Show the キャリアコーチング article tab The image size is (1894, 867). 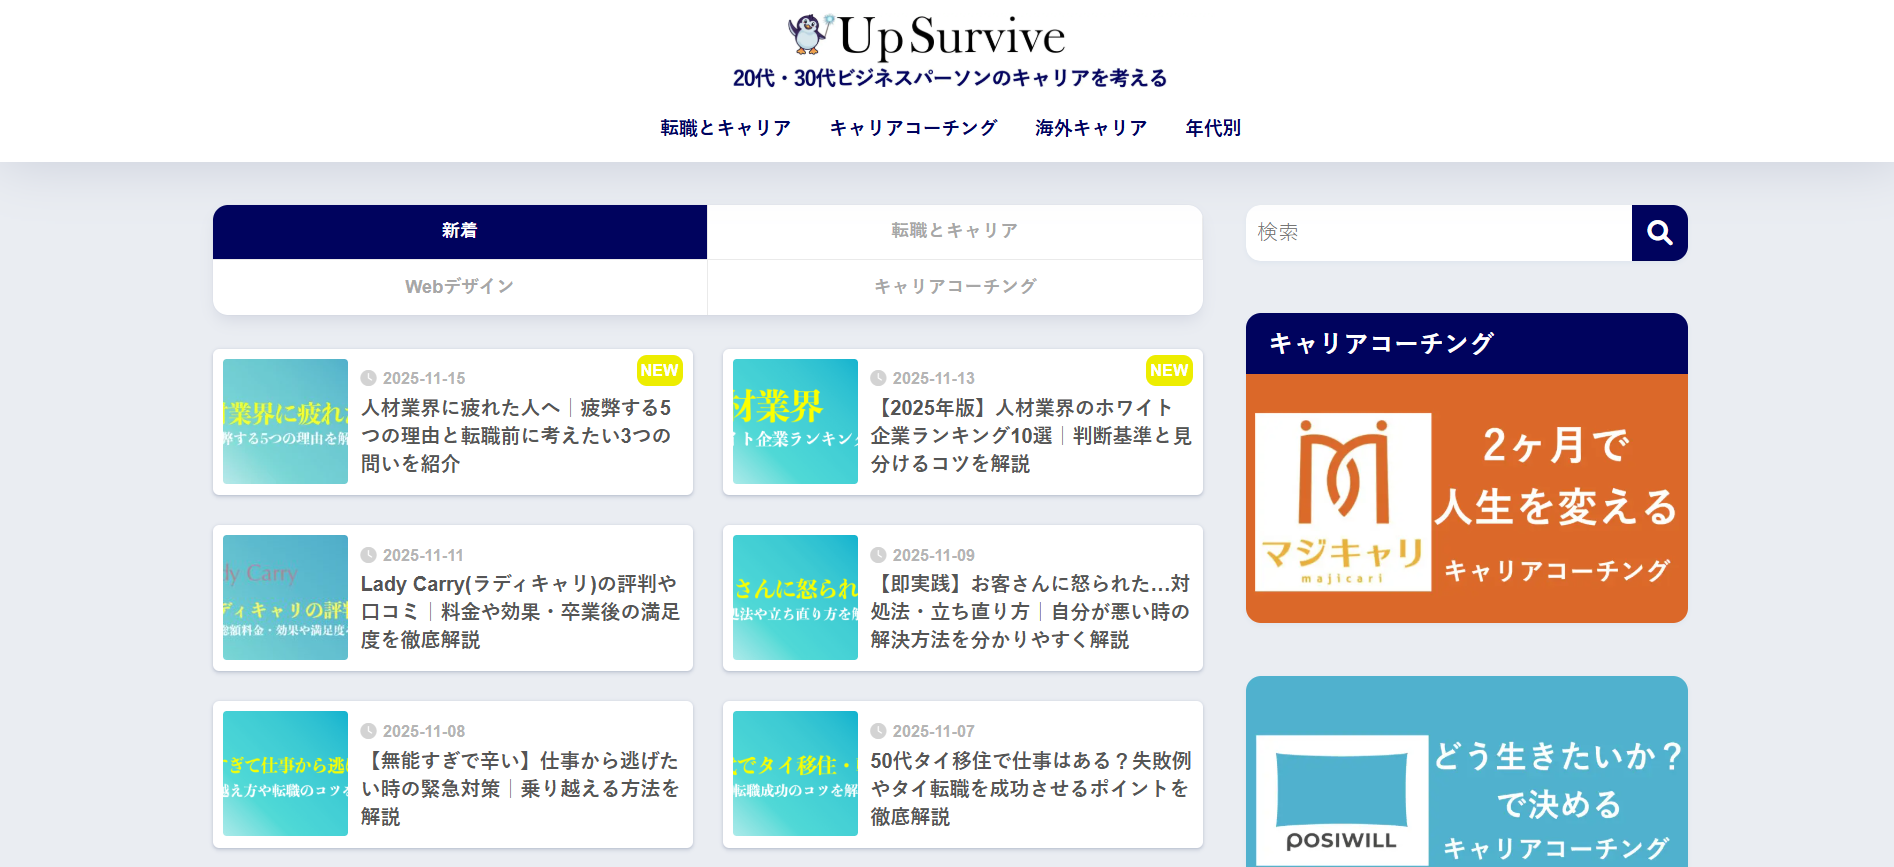coord(954,287)
